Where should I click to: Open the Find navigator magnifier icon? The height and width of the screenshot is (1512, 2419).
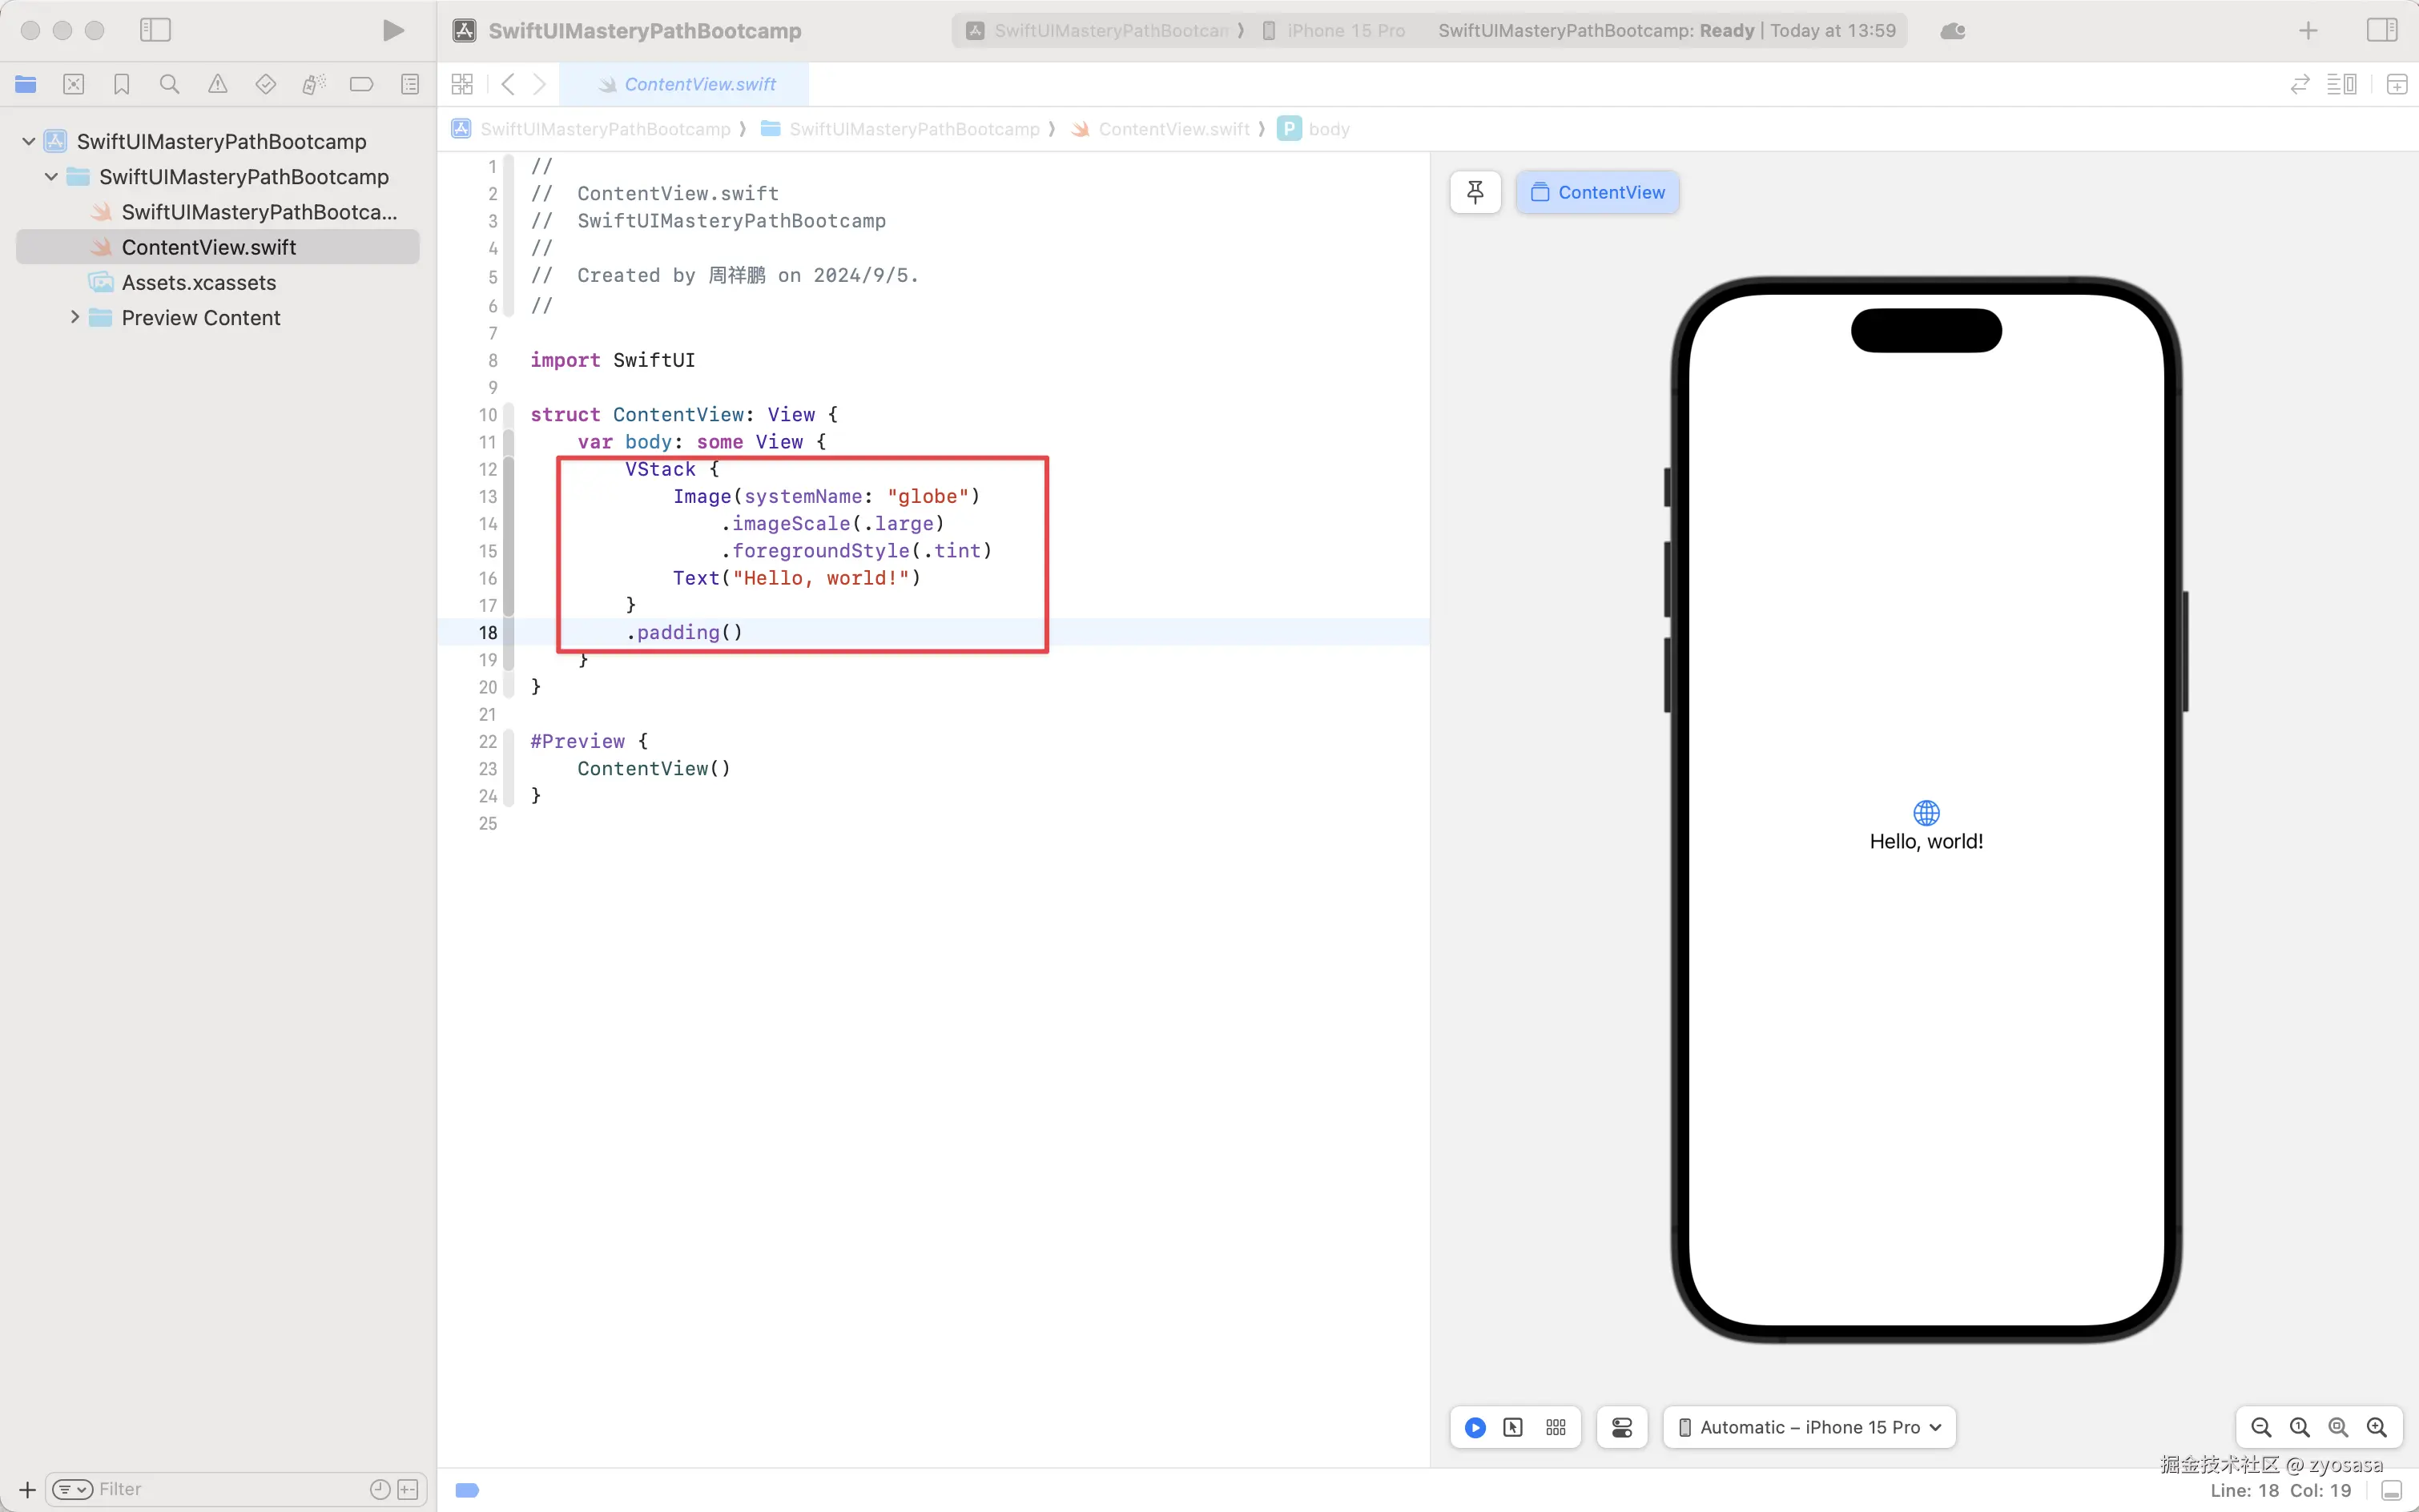tap(169, 85)
